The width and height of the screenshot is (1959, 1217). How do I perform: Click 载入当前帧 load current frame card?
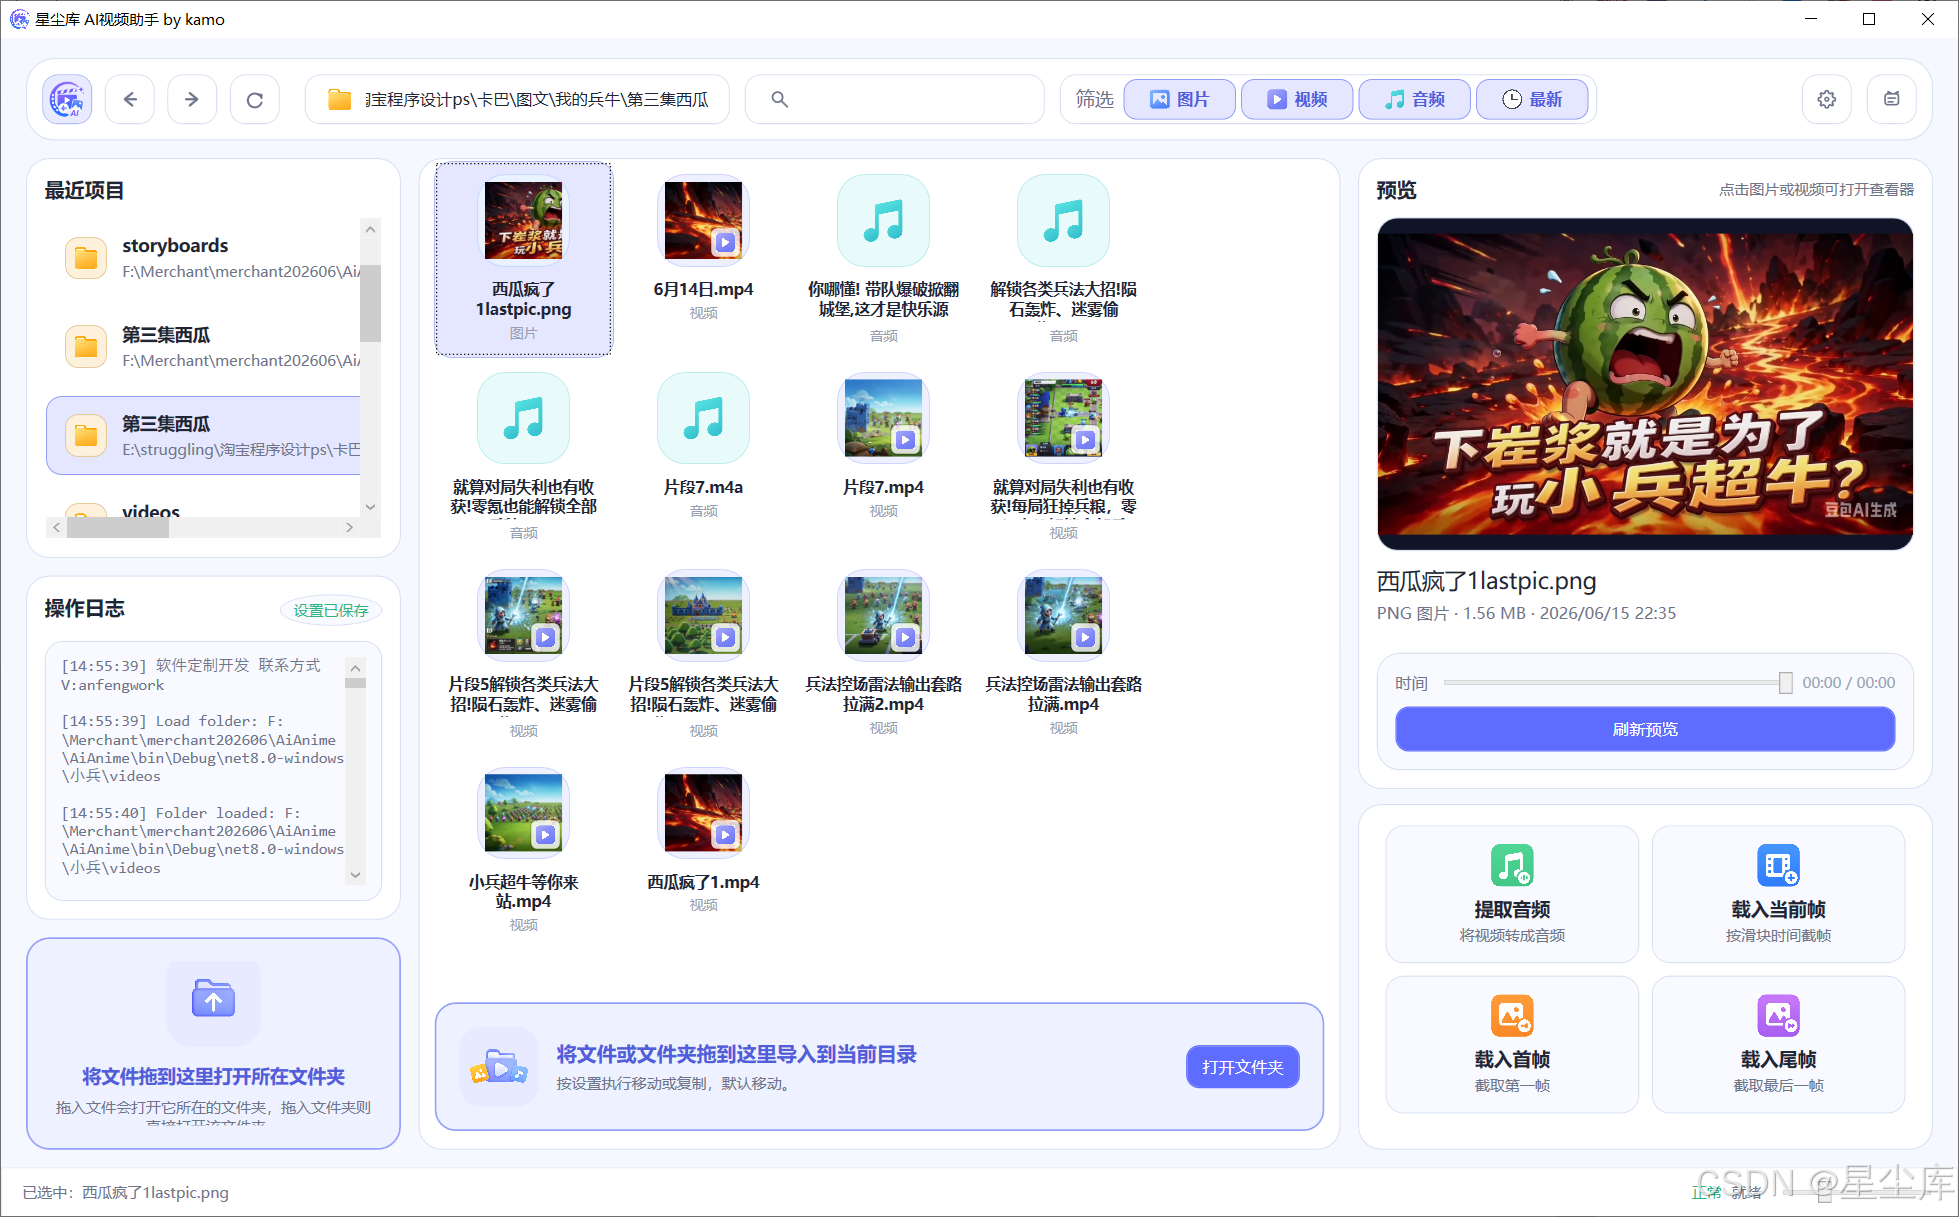(1778, 894)
